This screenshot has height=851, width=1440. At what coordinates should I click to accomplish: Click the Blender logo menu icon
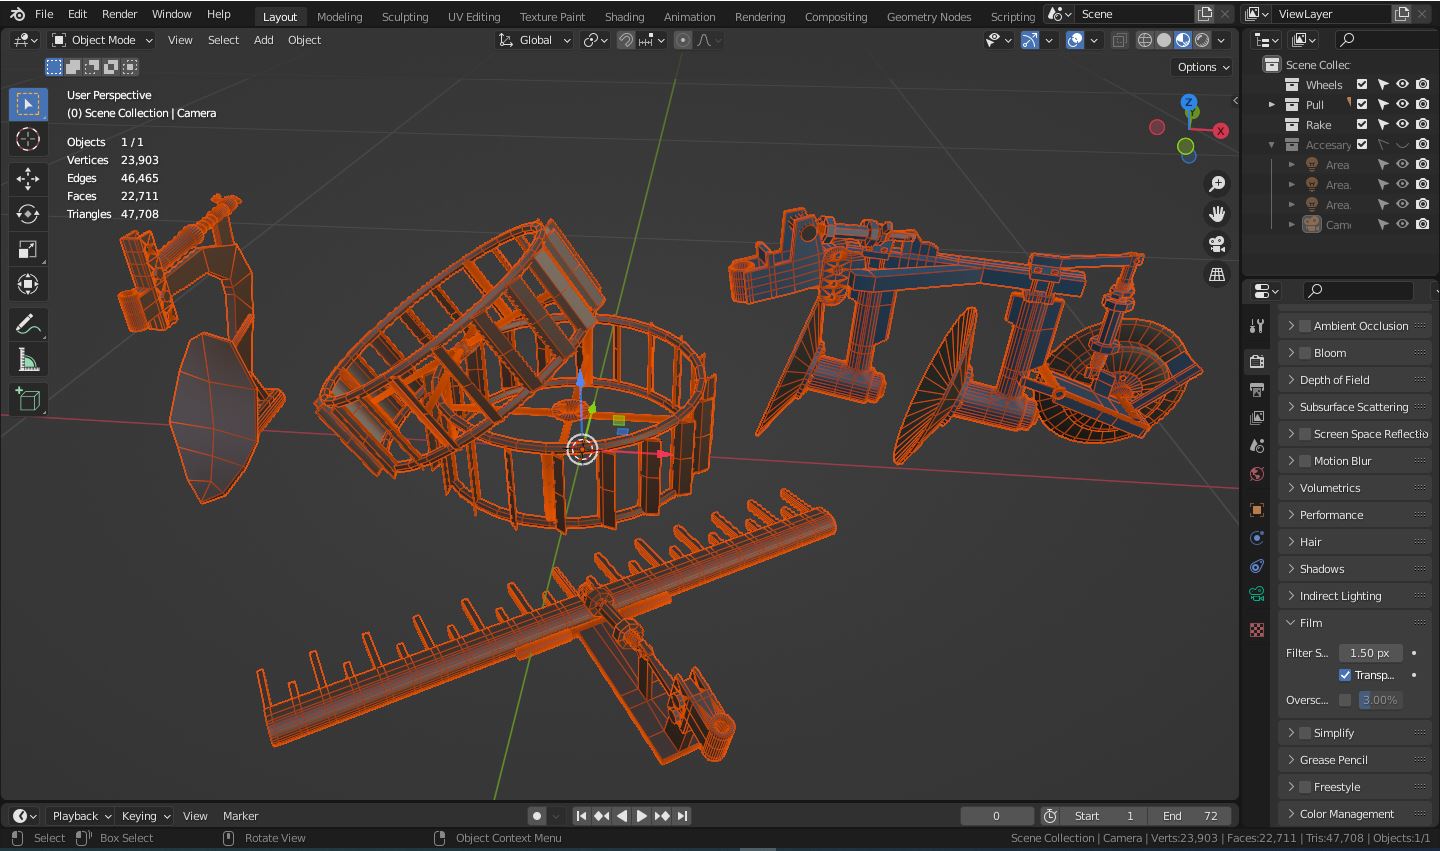(x=17, y=15)
